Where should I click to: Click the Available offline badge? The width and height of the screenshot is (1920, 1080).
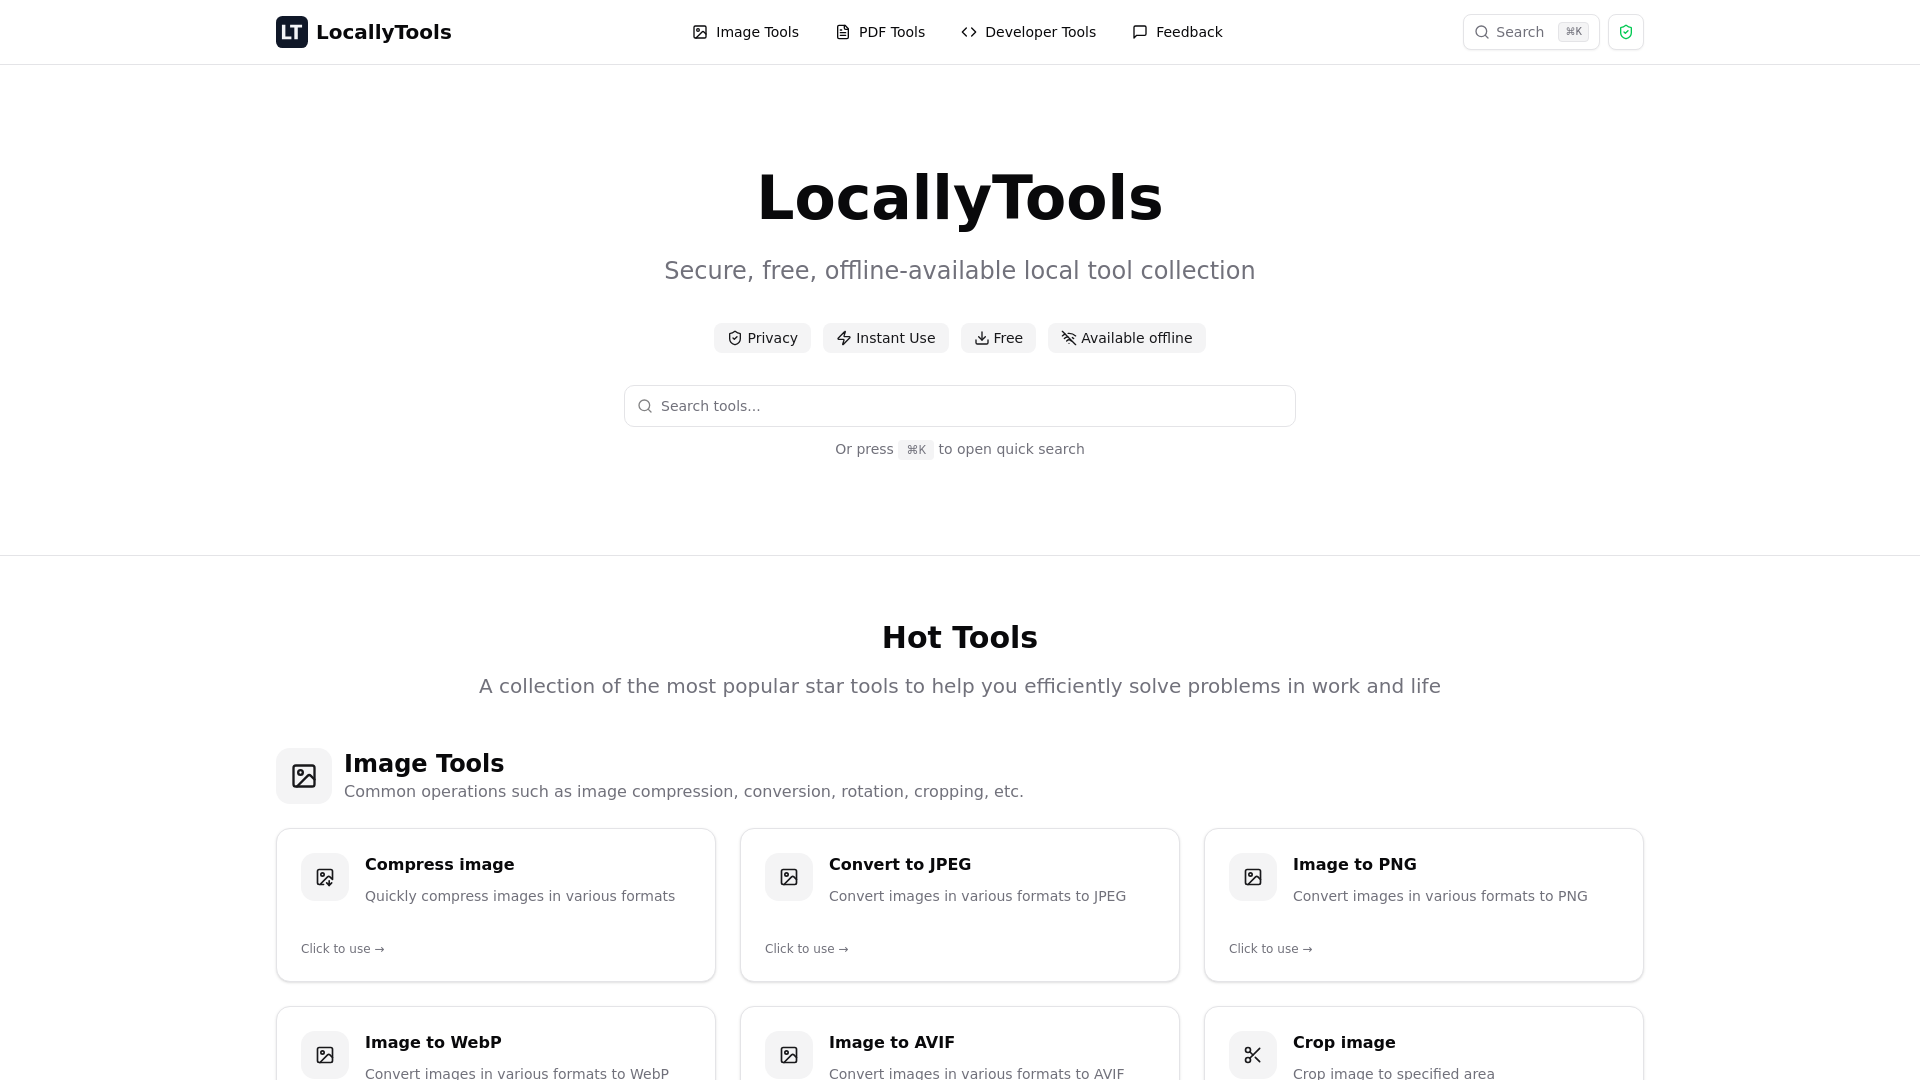pos(1126,338)
